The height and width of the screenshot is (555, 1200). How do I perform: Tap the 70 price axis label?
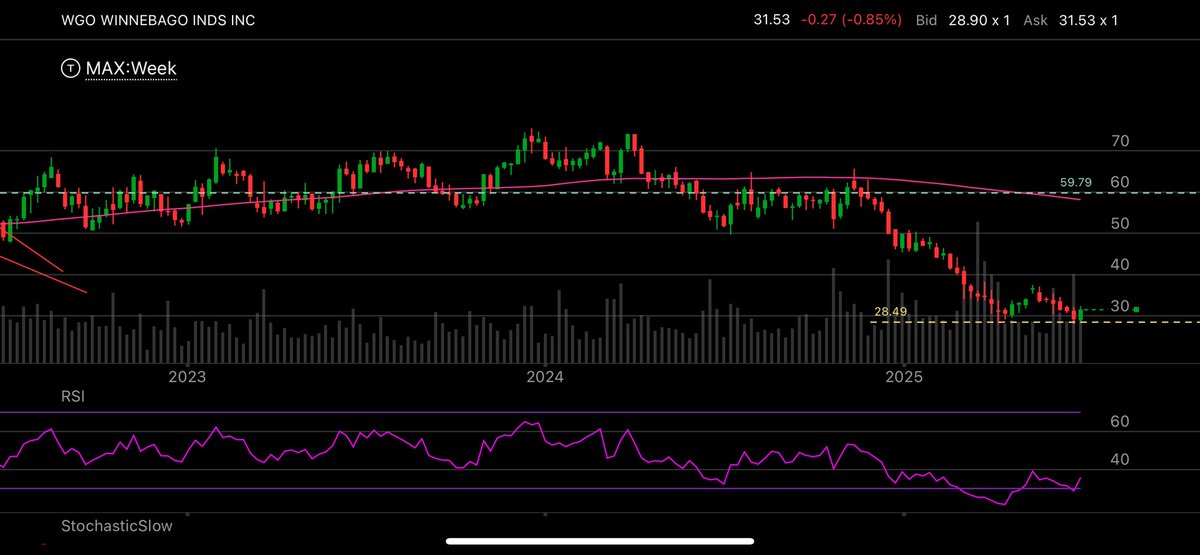(1120, 142)
